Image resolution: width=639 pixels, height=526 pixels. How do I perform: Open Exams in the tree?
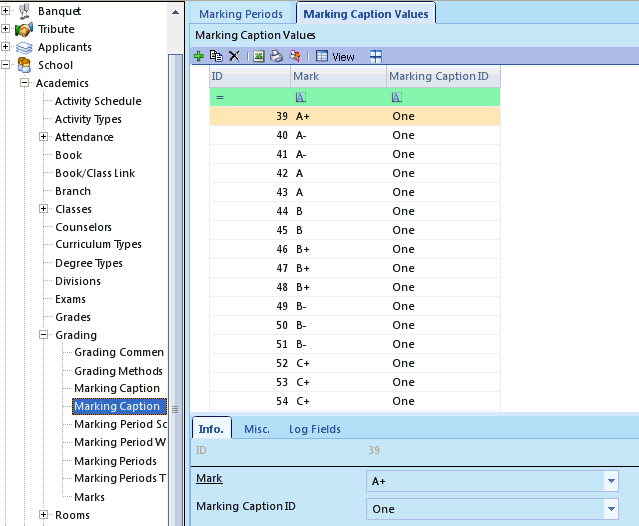point(71,299)
